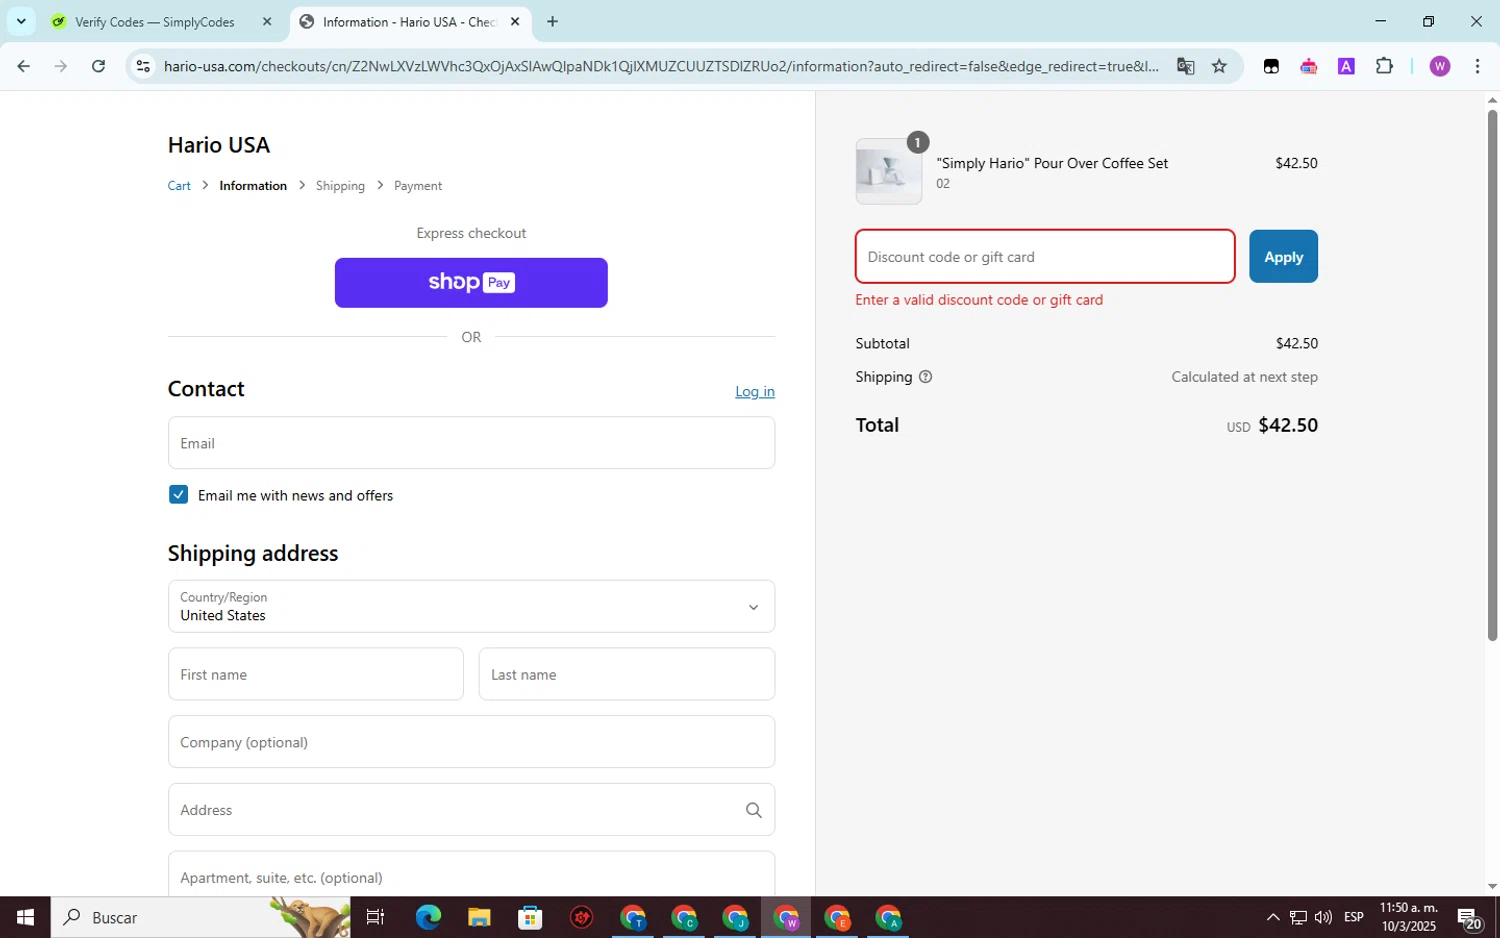
Task: Uncheck Email me with news and offers
Action: click(179, 495)
